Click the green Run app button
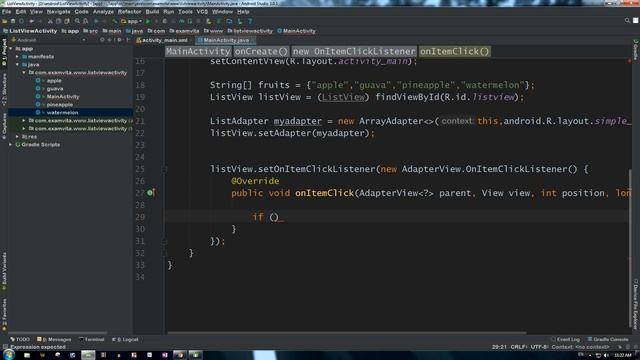The image size is (640, 360). pyautogui.click(x=148, y=21)
